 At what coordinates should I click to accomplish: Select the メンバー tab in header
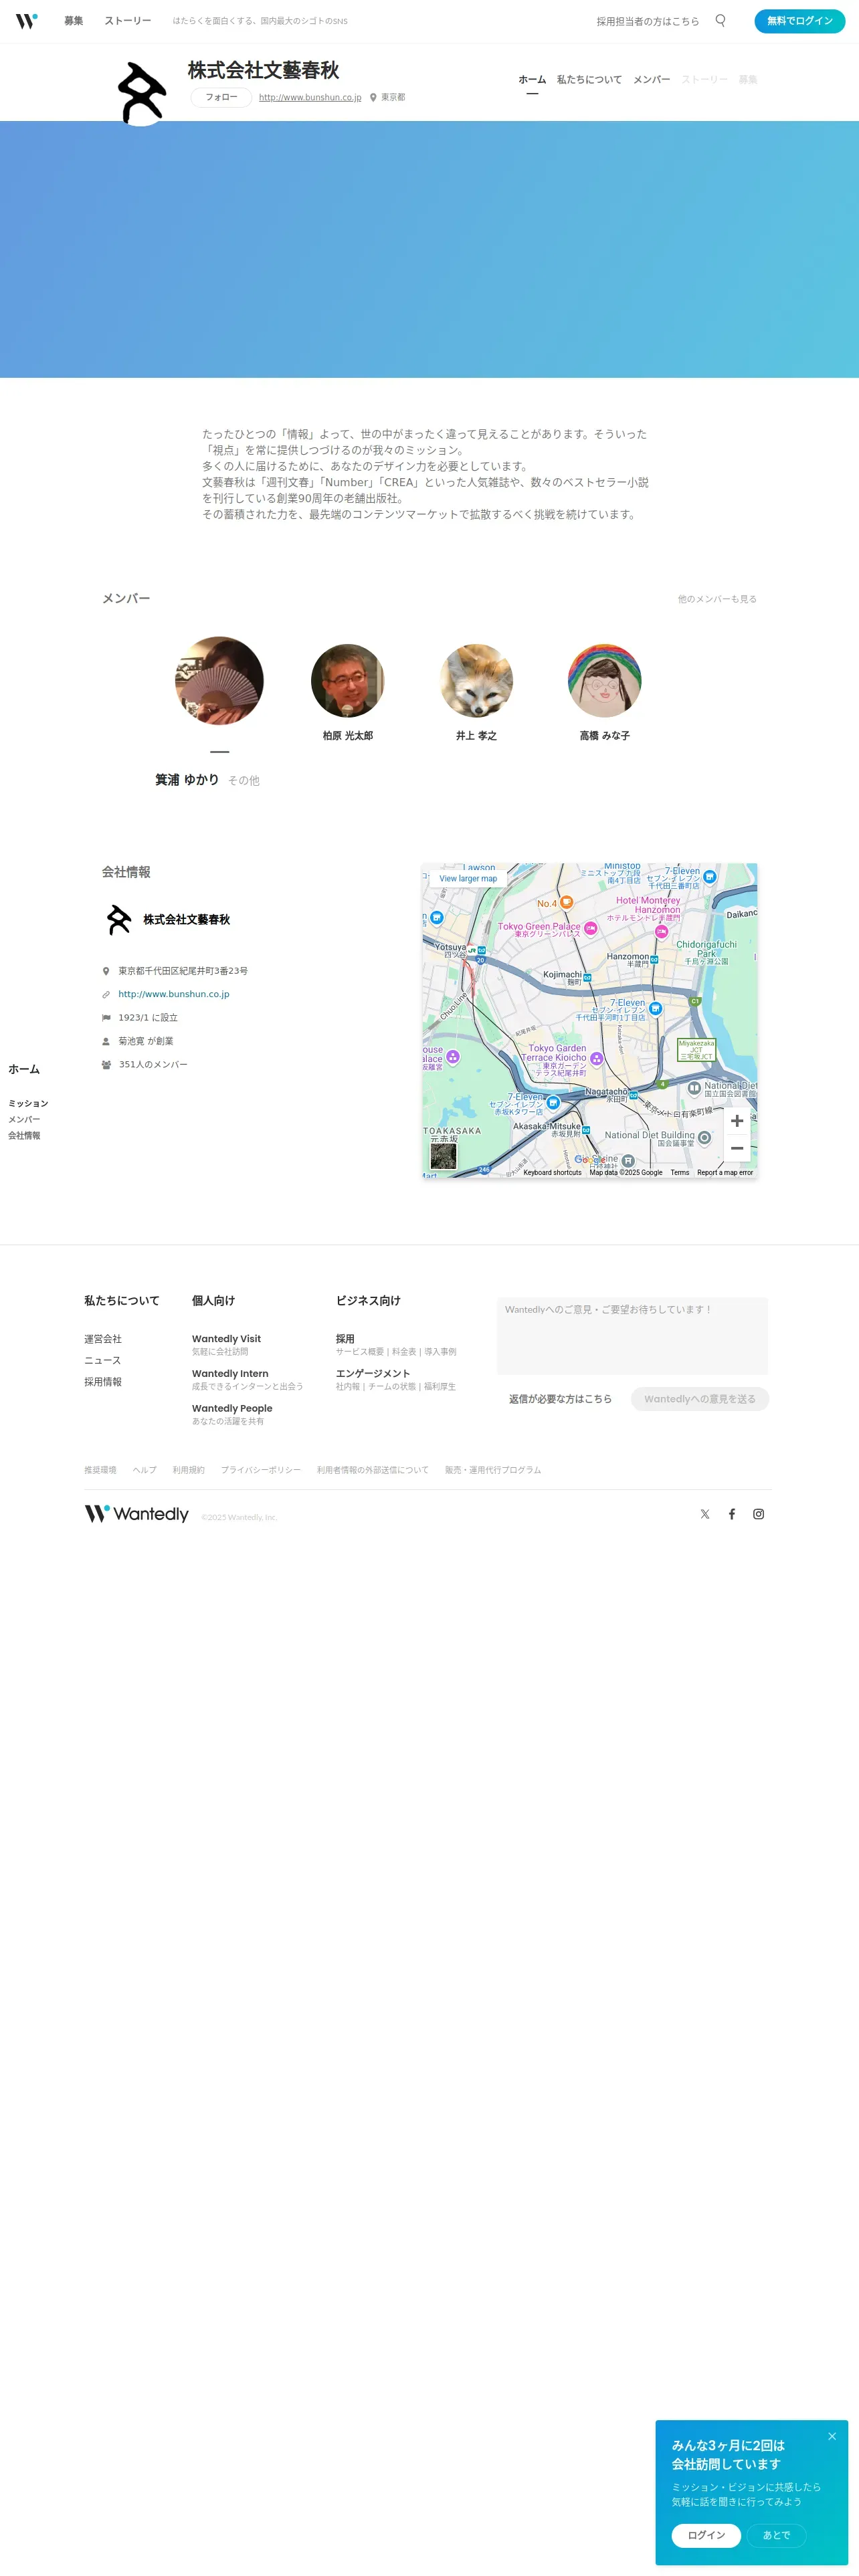[x=651, y=80]
